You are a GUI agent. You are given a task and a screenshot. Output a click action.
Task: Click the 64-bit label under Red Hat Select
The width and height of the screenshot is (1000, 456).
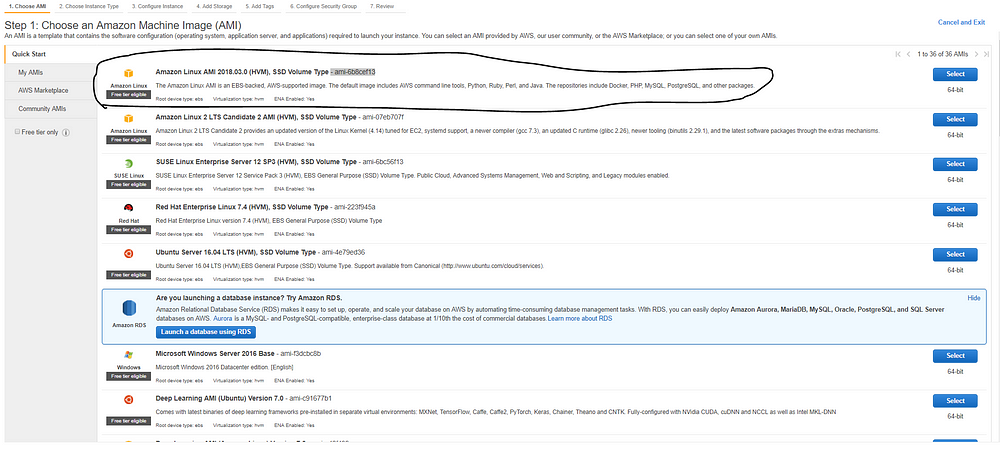(x=955, y=225)
